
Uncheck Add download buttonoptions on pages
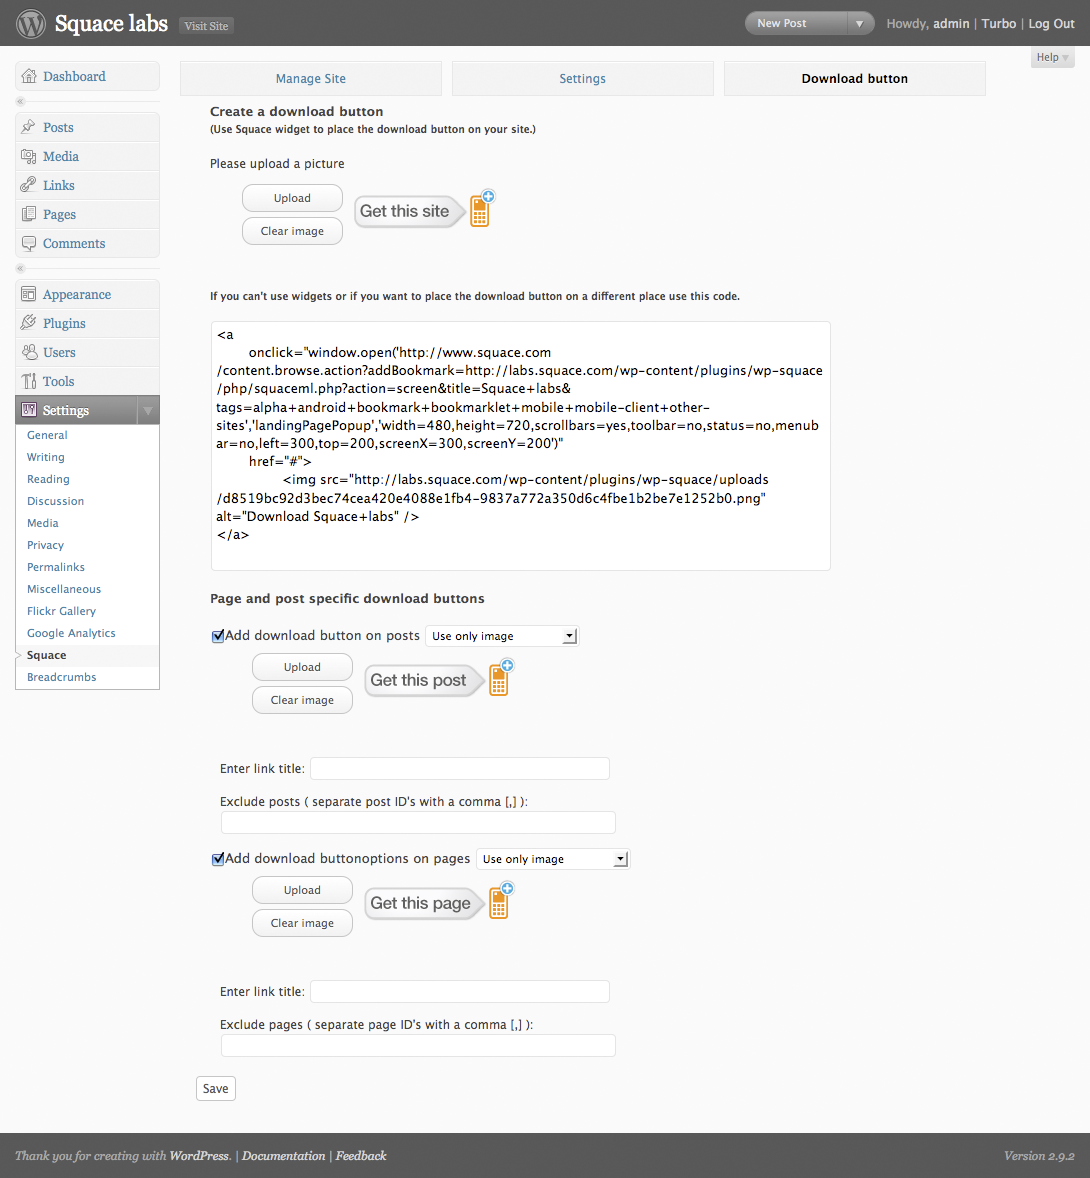coord(218,859)
